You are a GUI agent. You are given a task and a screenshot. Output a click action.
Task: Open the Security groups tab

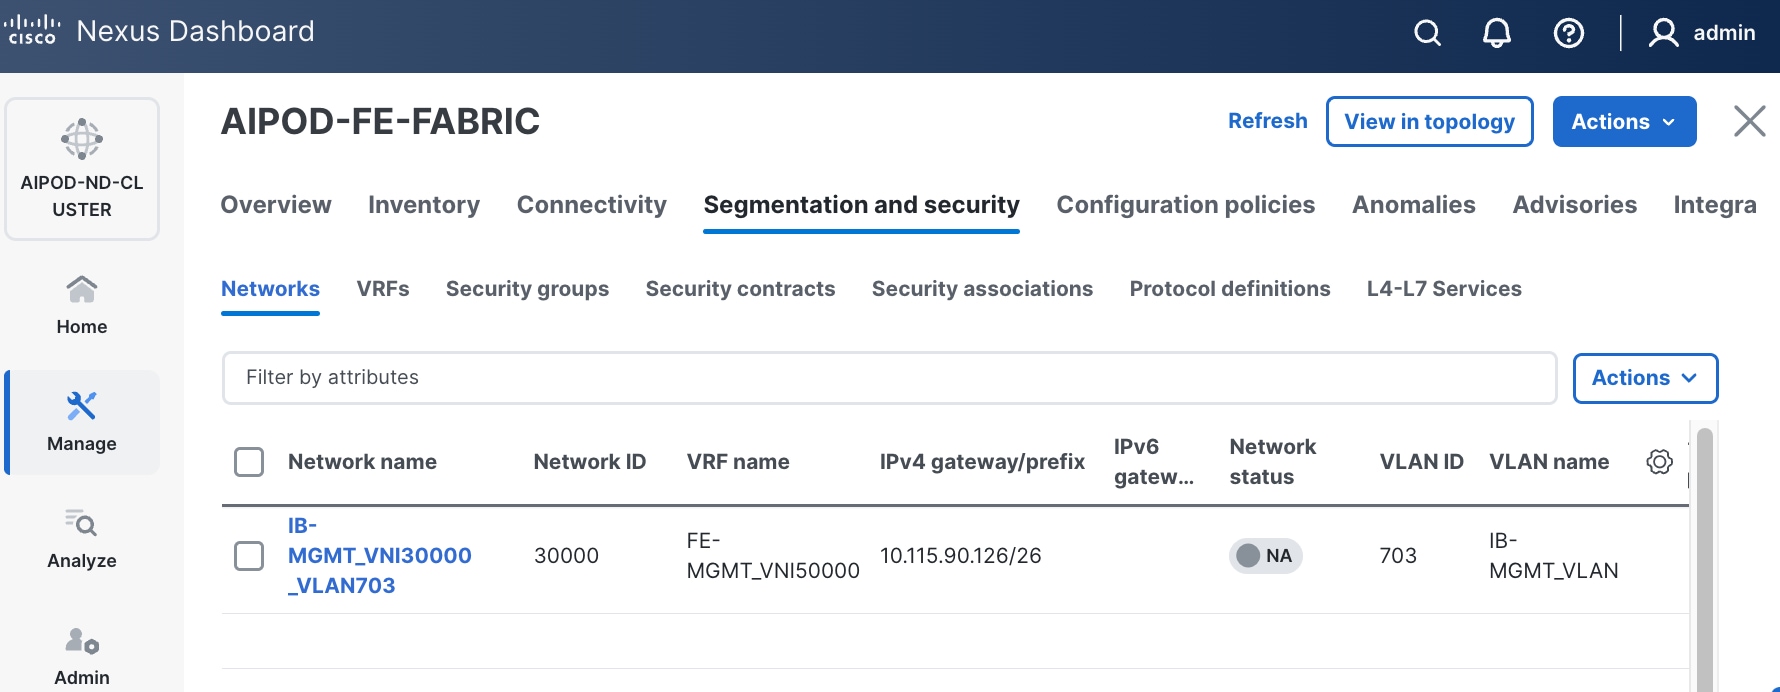[x=527, y=289]
